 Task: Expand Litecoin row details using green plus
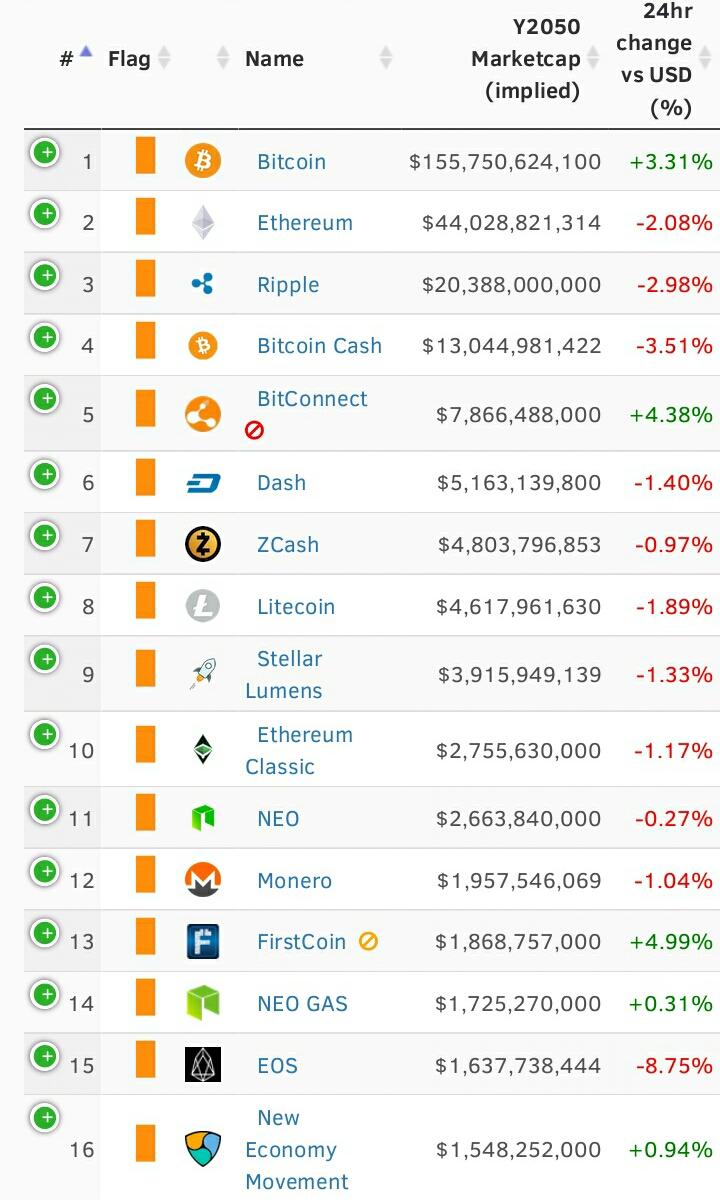[44, 598]
